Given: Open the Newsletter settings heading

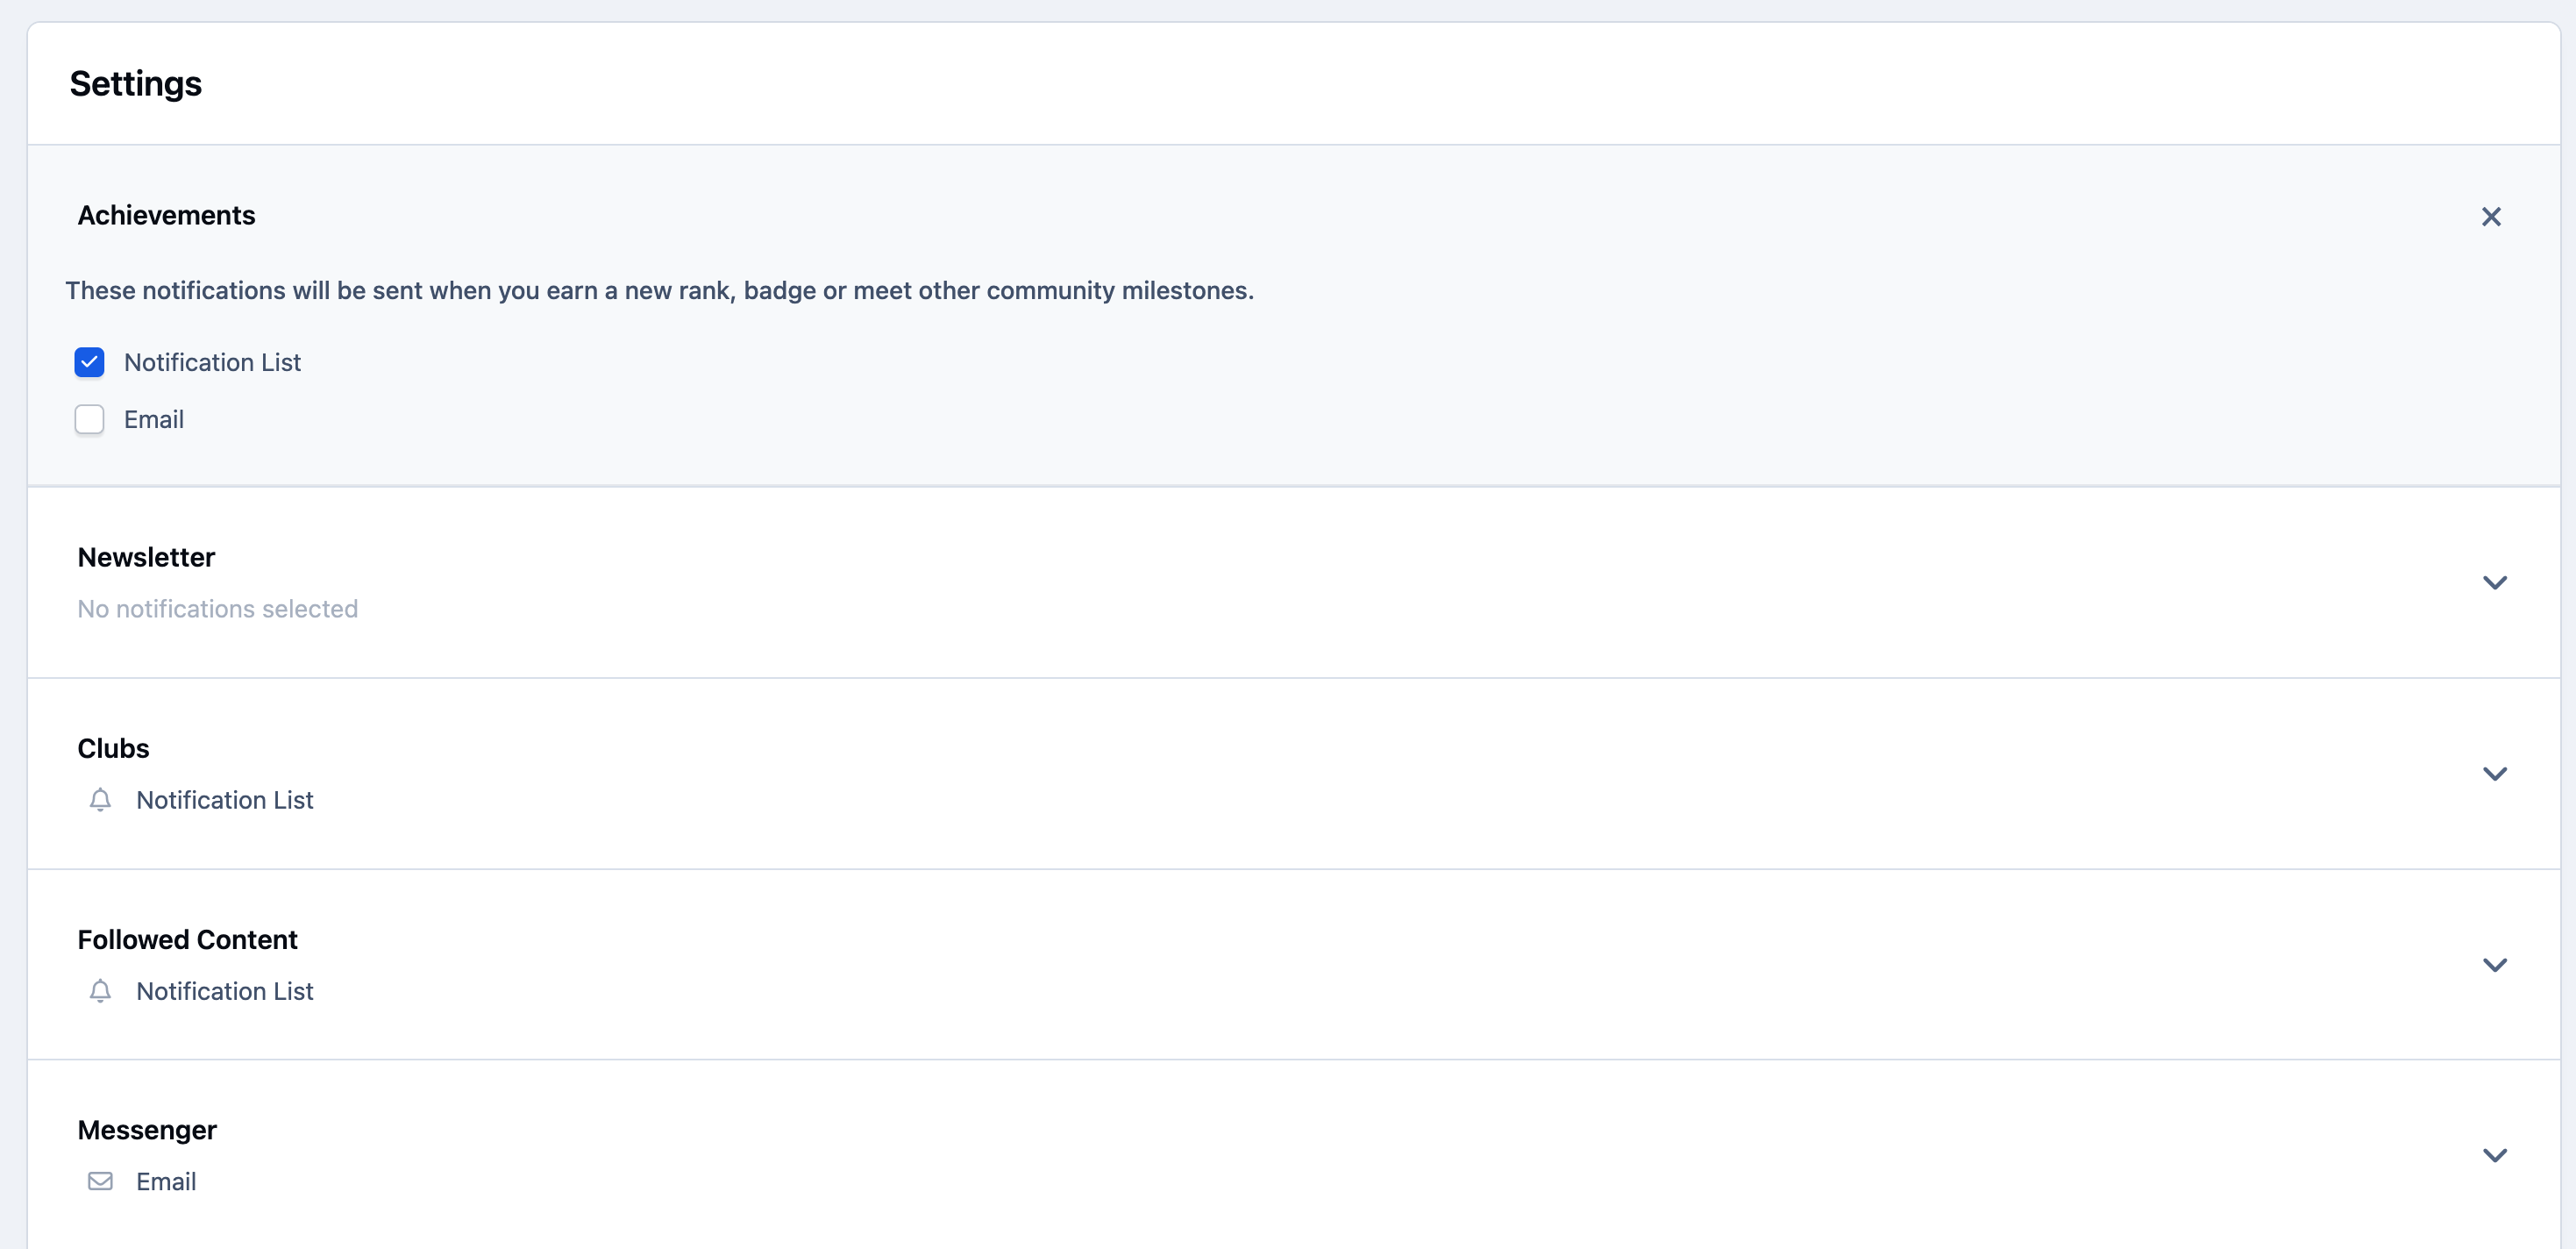Looking at the screenshot, I should coord(146,557).
